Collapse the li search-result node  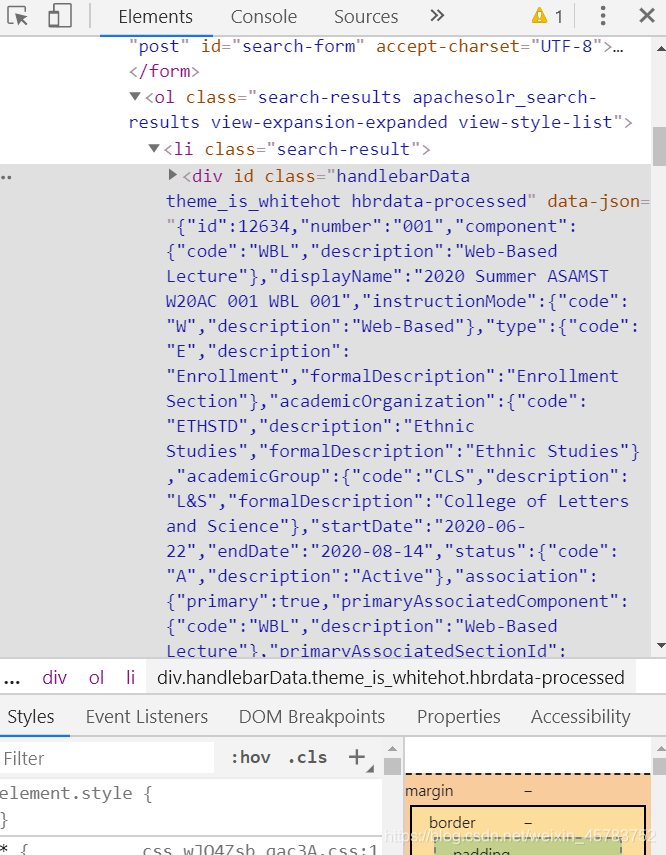click(x=154, y=148)
